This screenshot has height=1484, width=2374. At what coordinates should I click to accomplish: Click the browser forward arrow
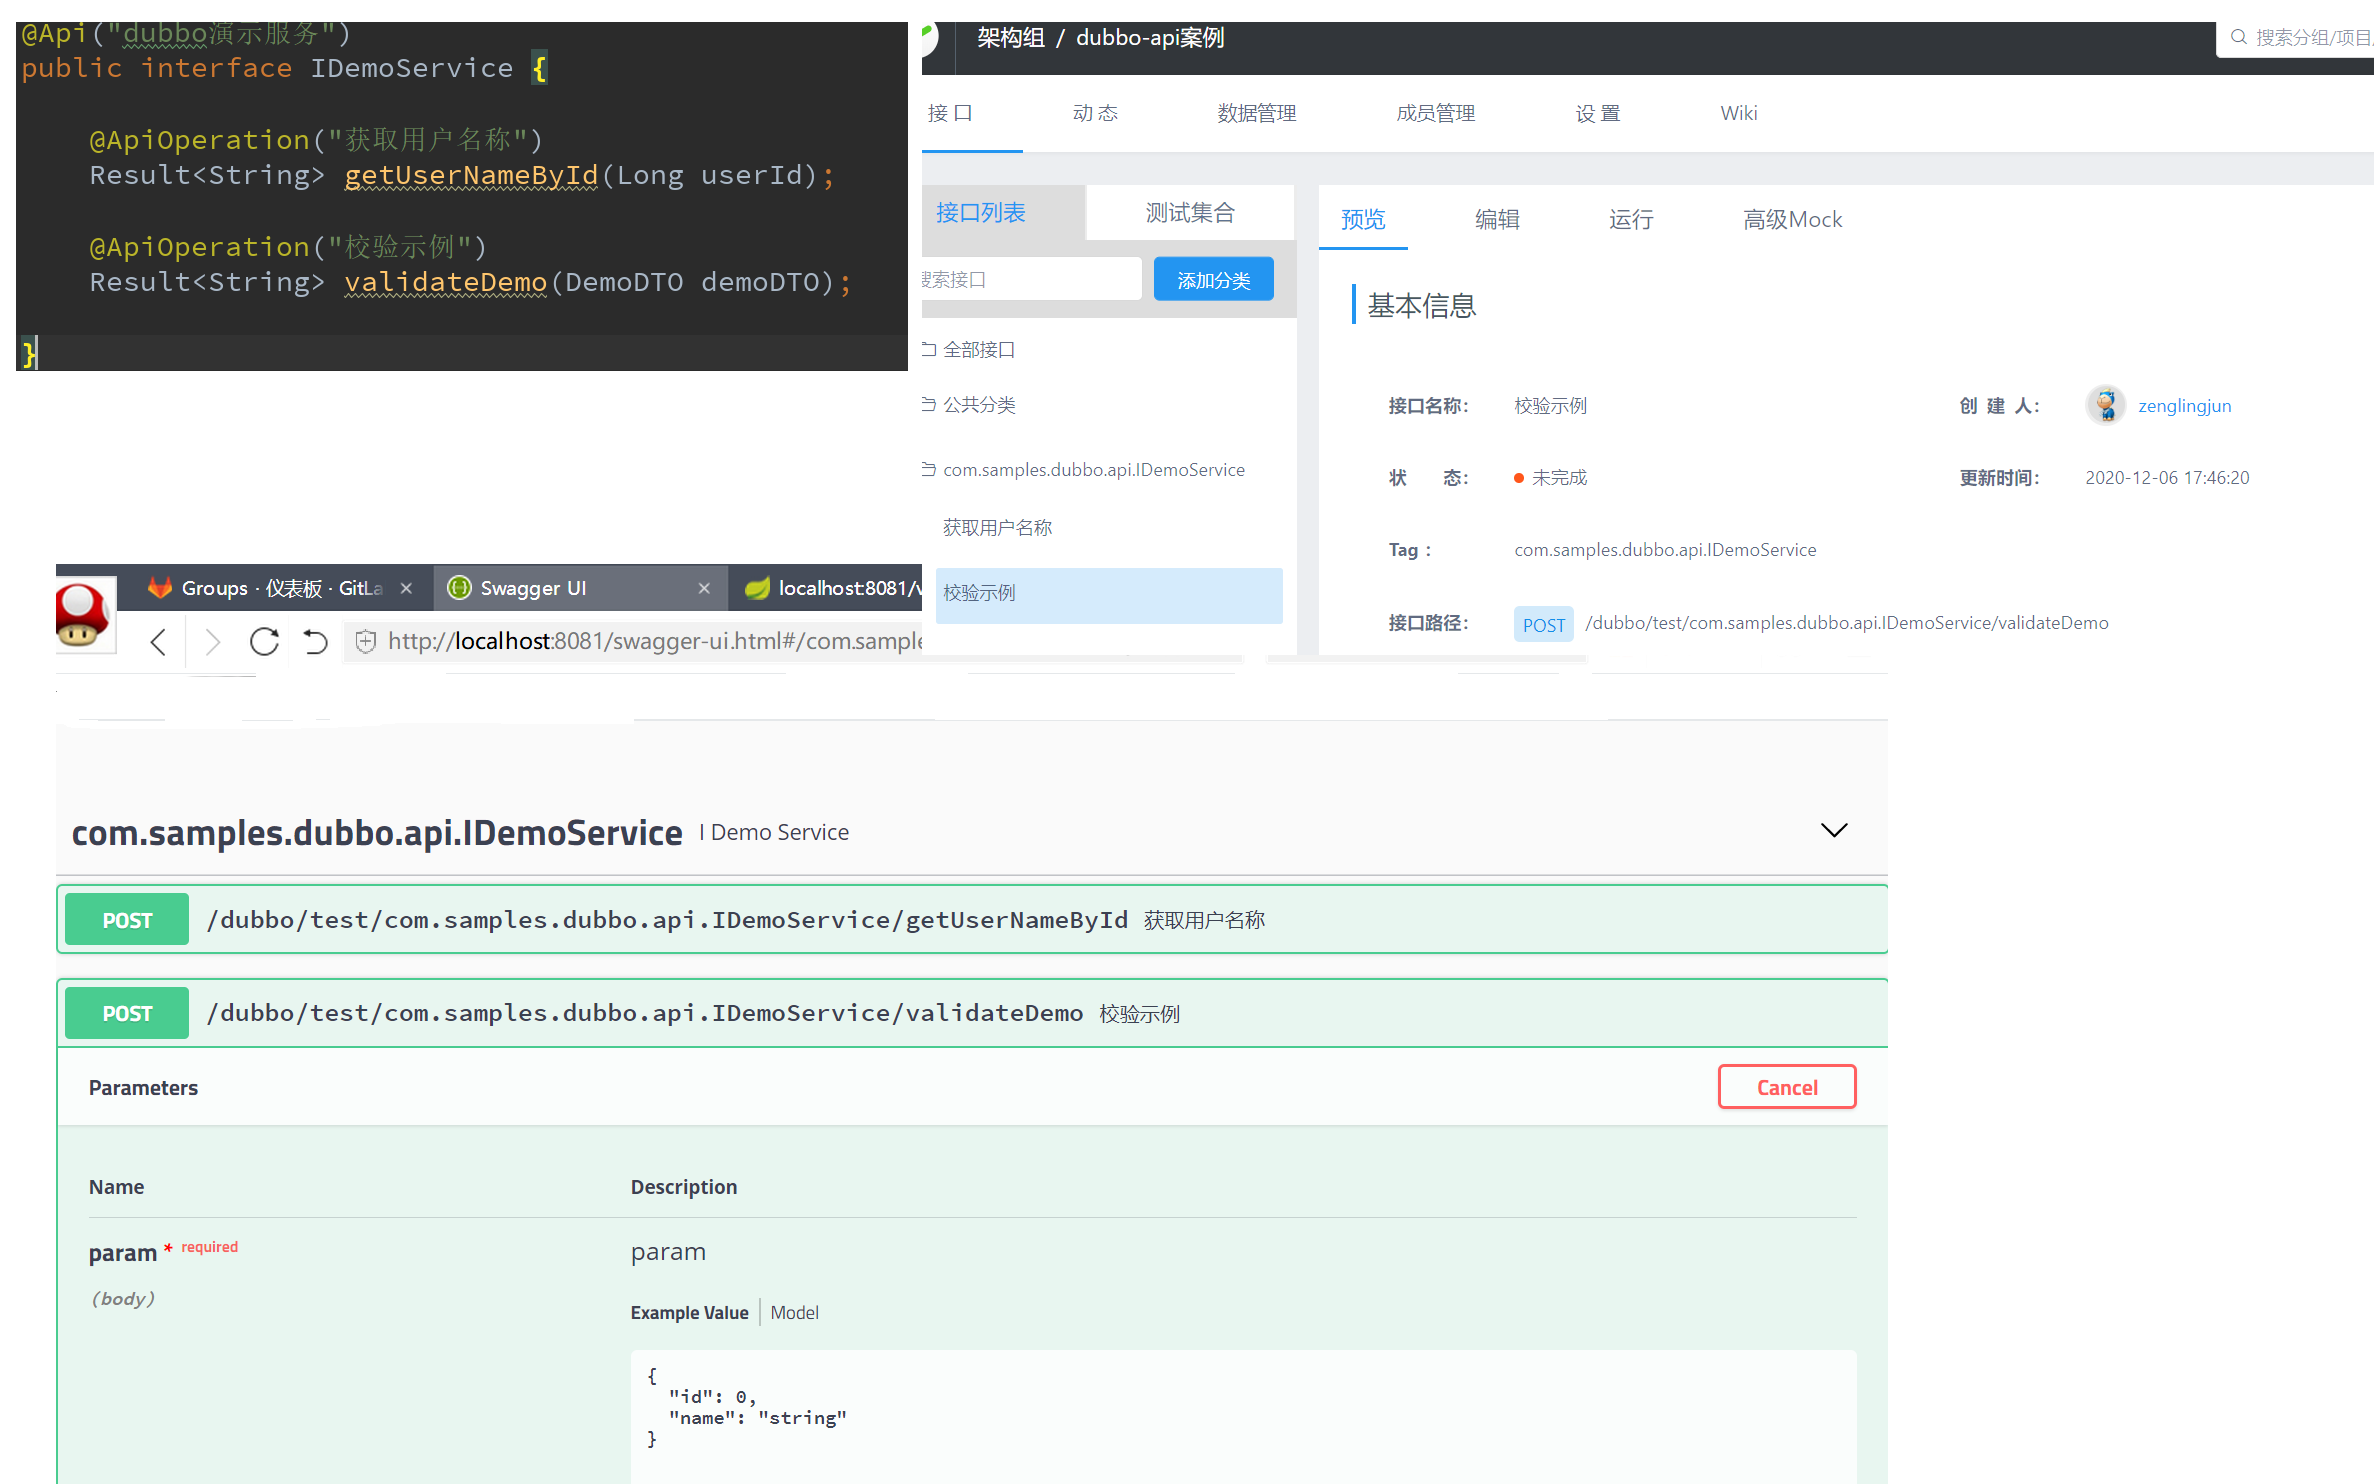tap(211, 642)
